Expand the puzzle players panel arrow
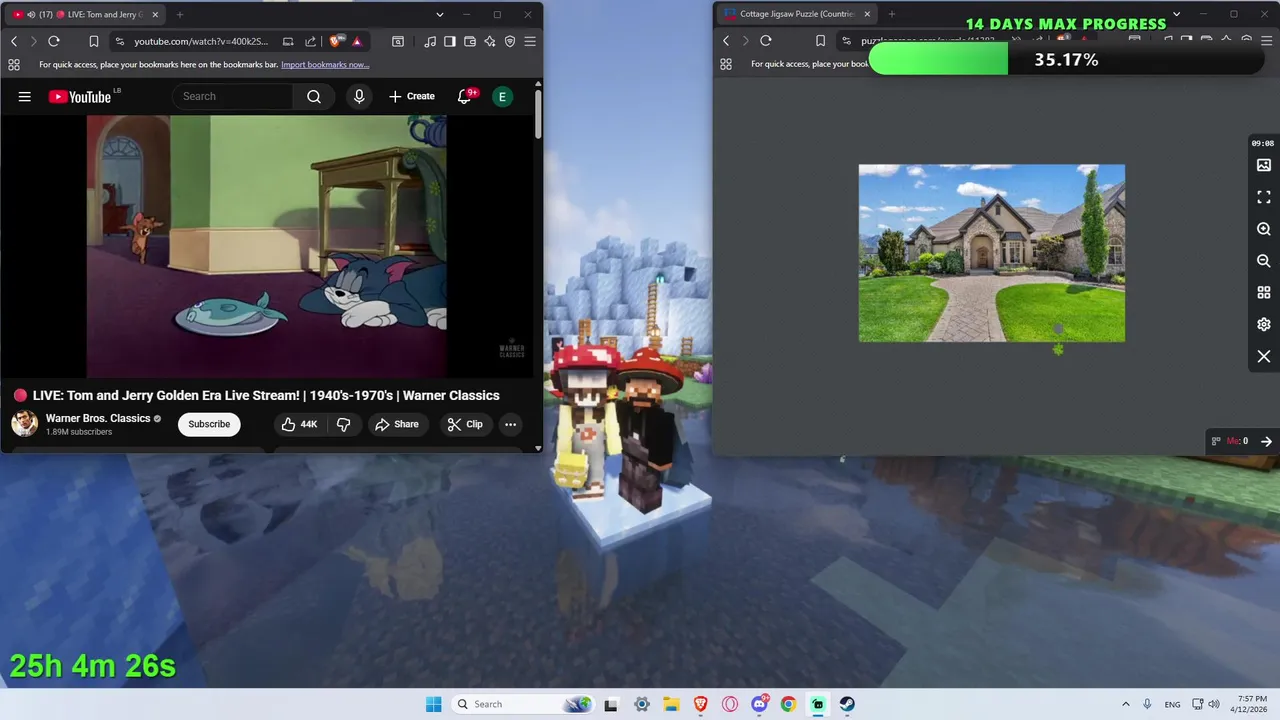 [1266, 441]
